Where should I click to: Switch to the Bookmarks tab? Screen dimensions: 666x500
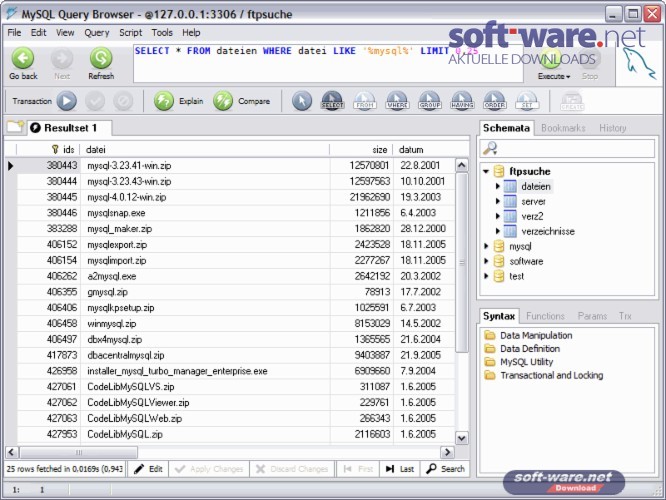[x=563, y=128]
